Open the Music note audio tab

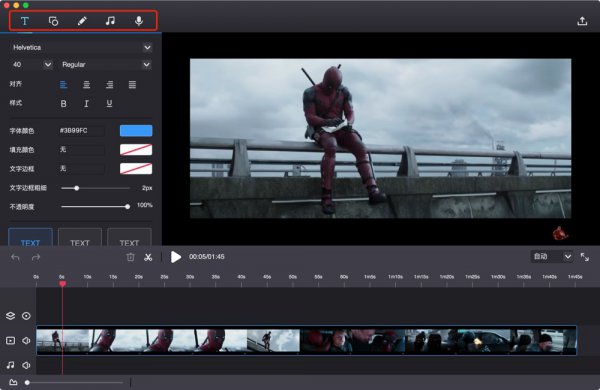pos(110,21)
